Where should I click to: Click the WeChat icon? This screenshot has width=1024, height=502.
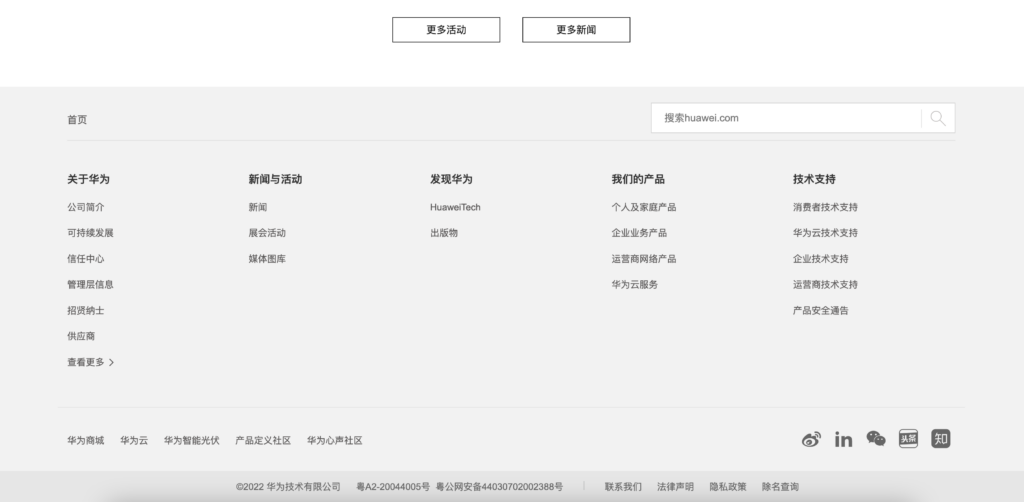click(876, 439)
